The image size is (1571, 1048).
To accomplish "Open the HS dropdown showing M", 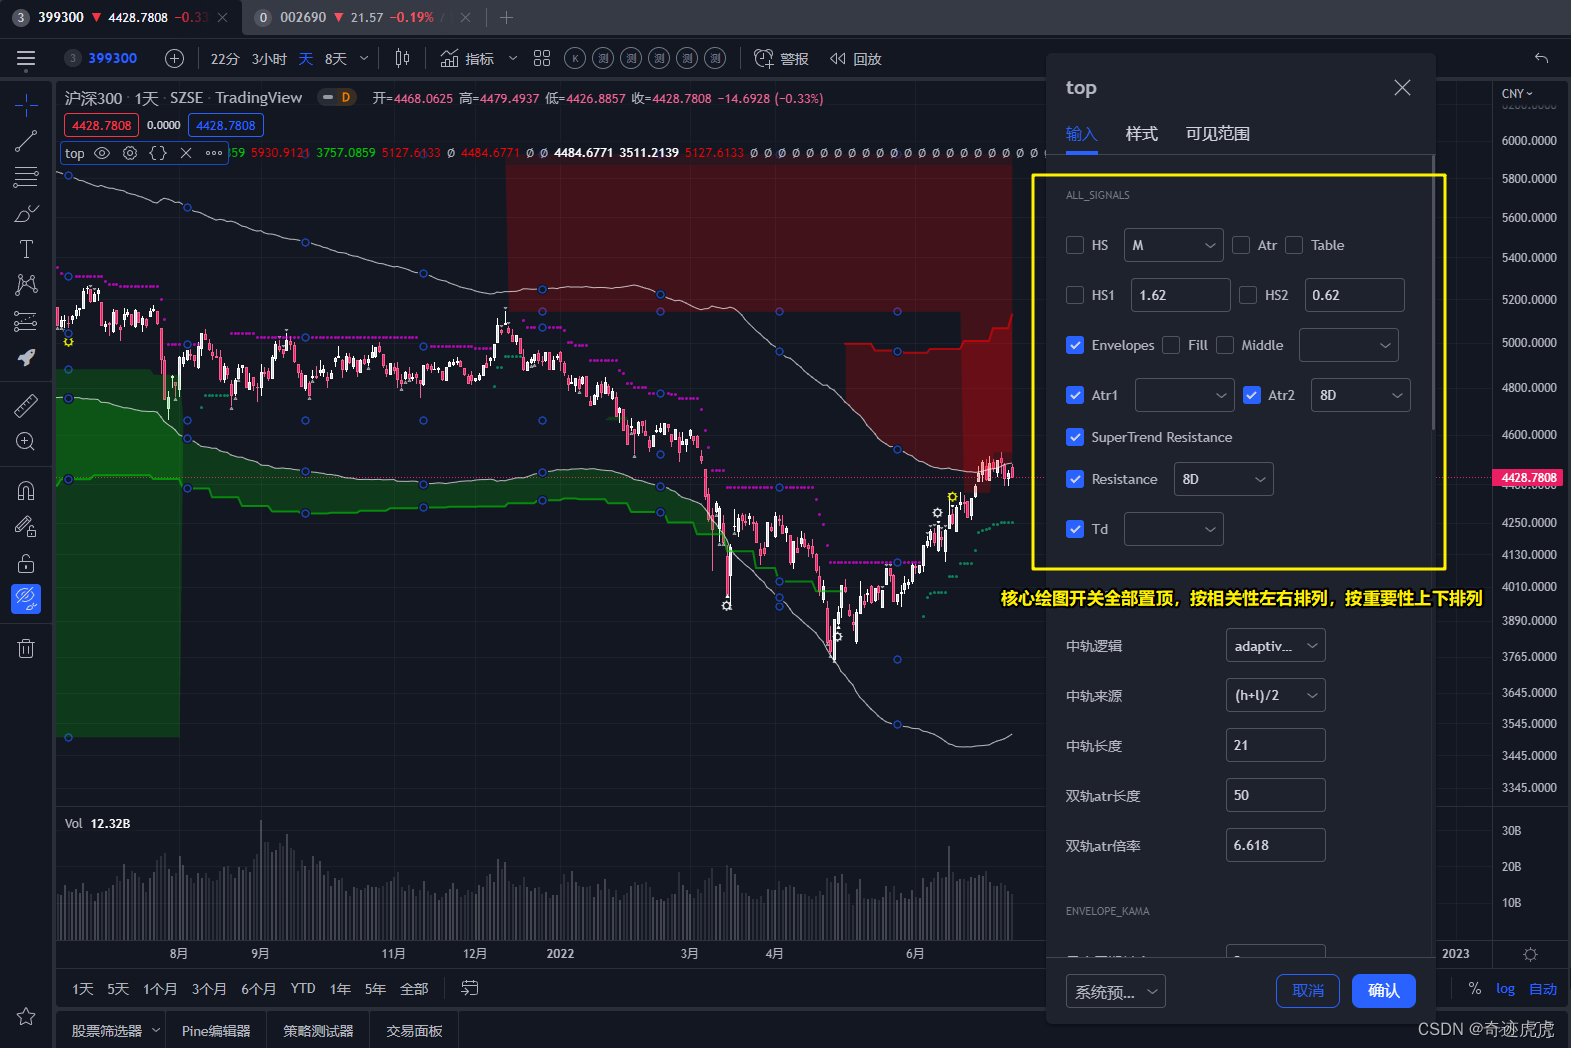I will 1174,245.
